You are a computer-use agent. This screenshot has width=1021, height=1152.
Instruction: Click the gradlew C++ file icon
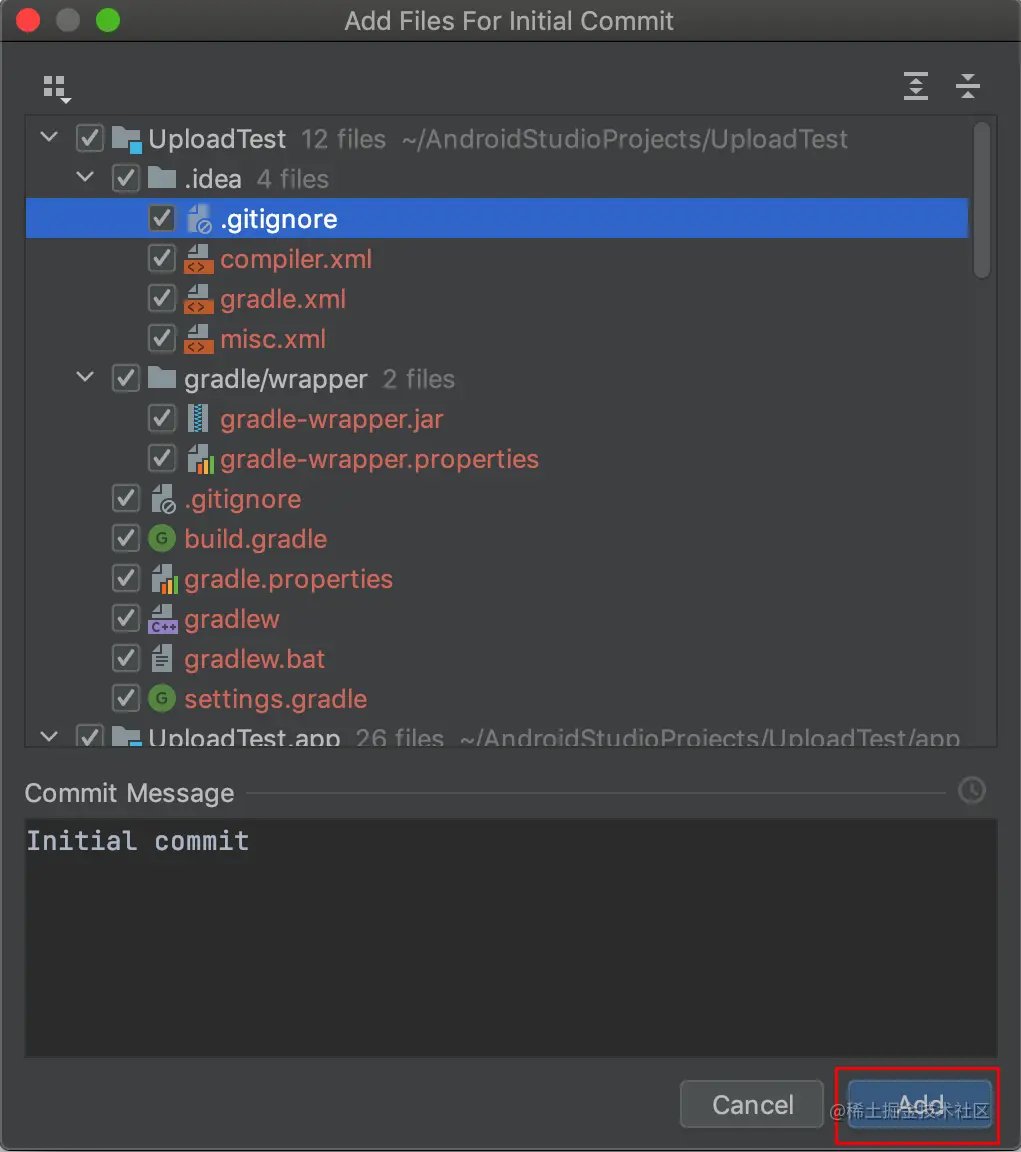pyautogui.click(x=162, y=620)
